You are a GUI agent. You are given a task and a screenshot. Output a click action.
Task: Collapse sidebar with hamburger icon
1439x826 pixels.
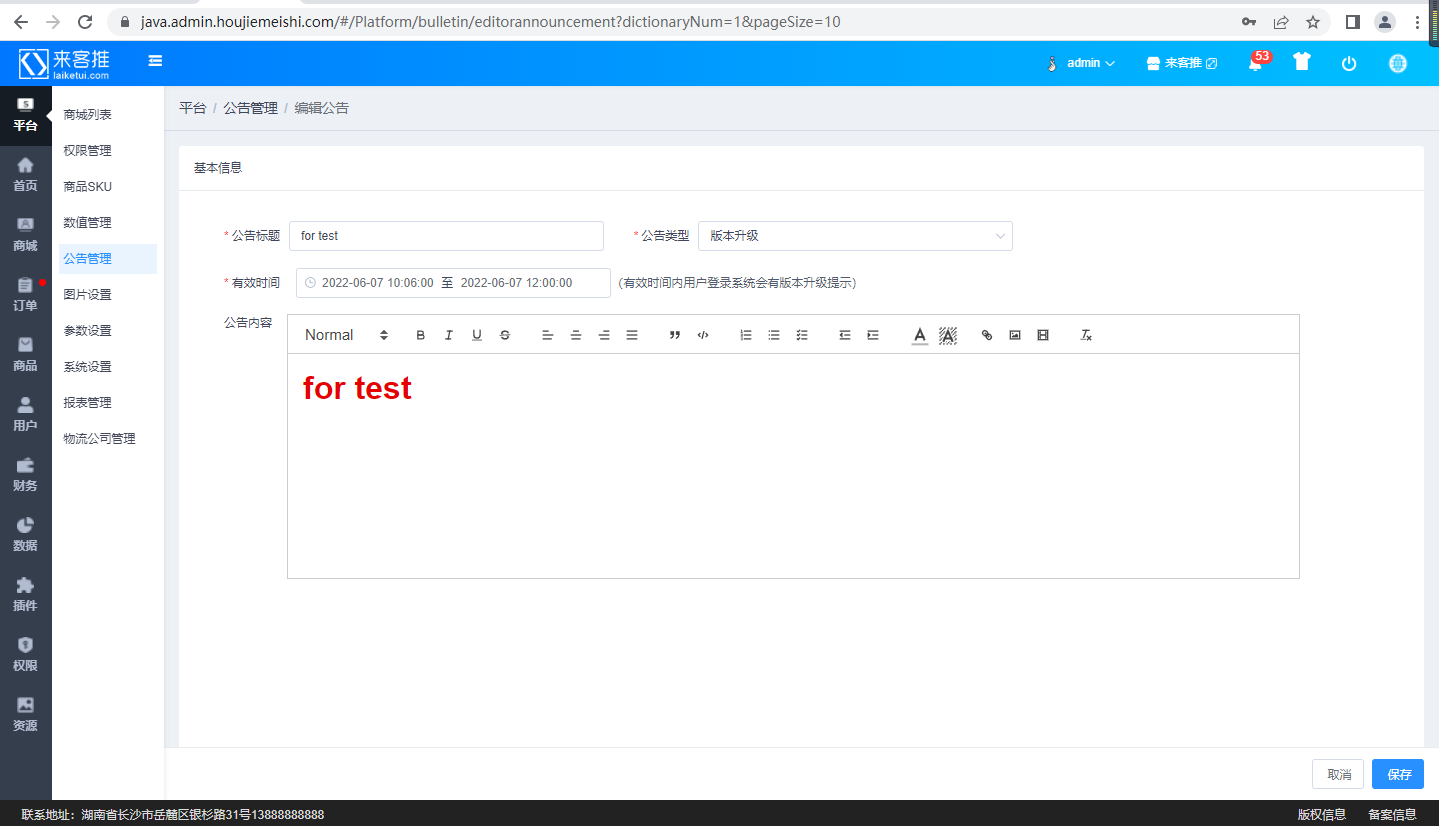pos(155,61)
